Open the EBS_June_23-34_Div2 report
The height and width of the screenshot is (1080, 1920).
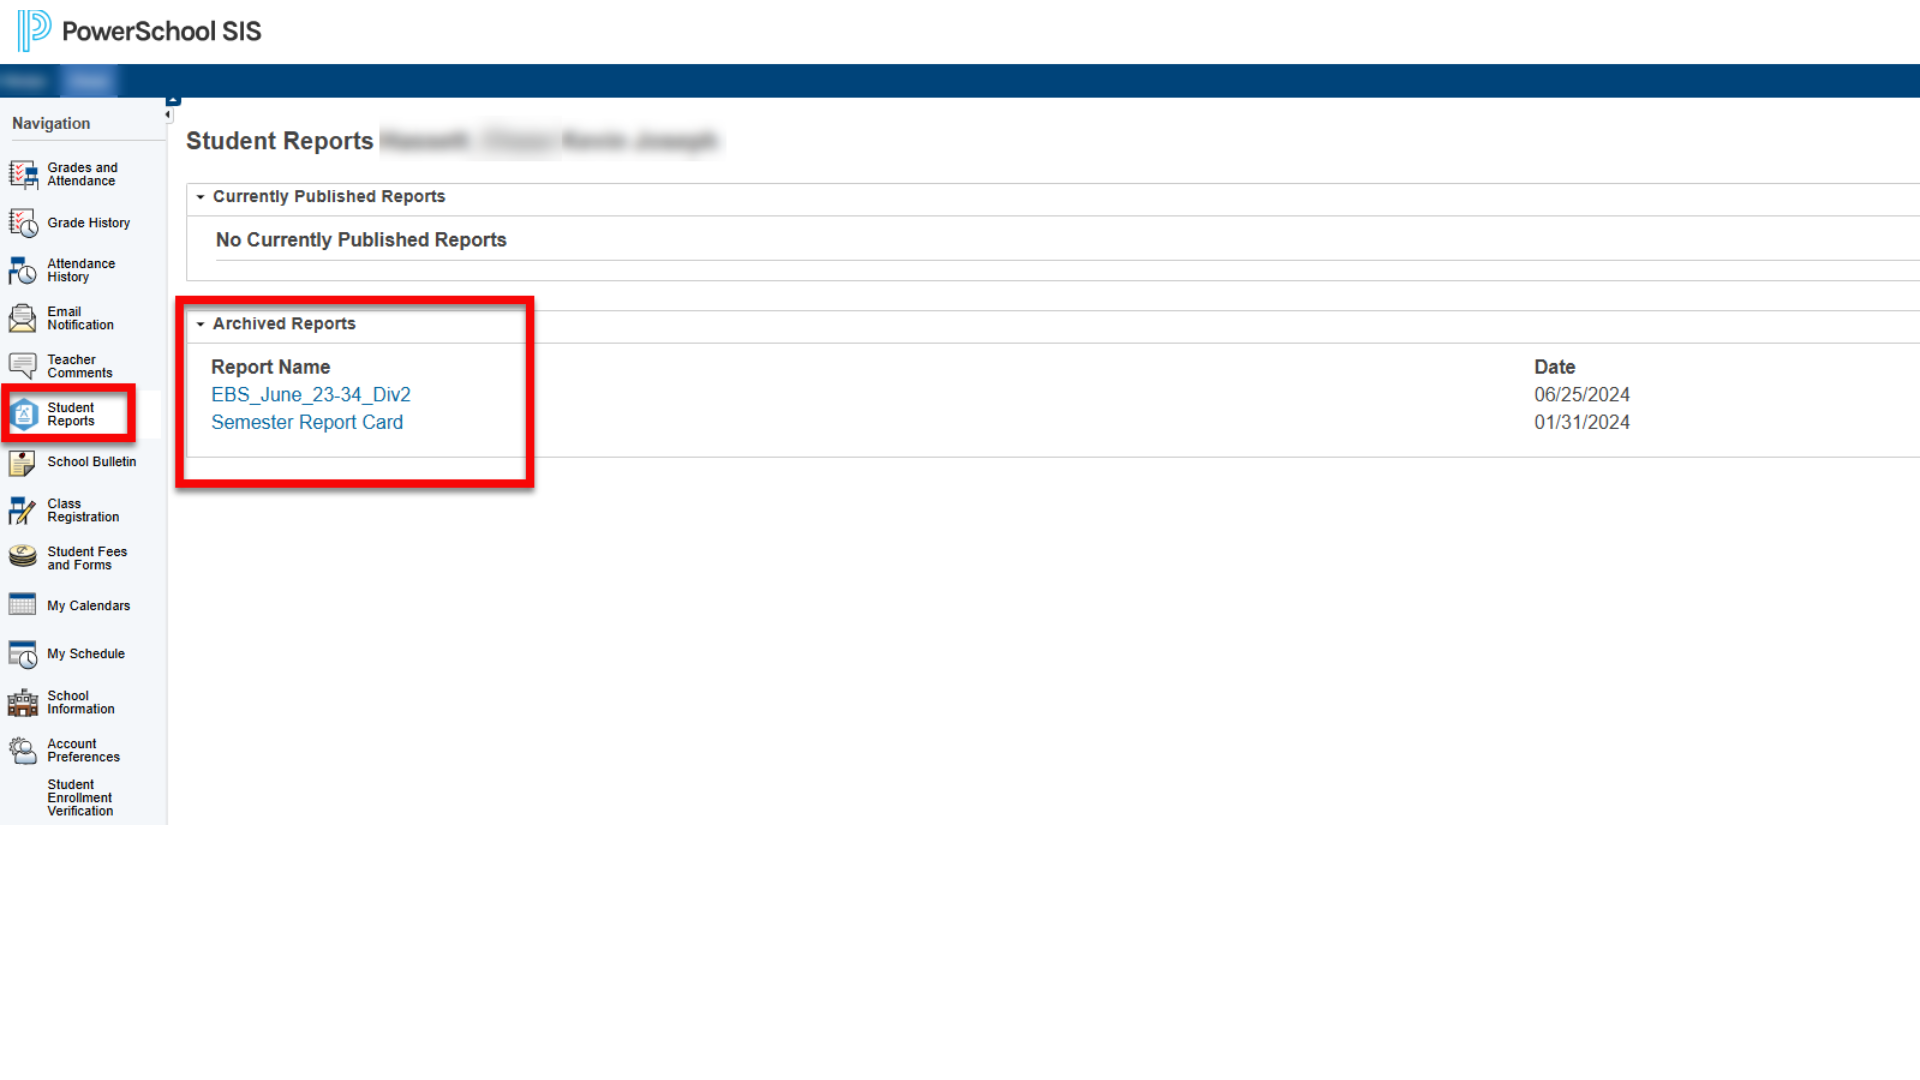[311, 395]
